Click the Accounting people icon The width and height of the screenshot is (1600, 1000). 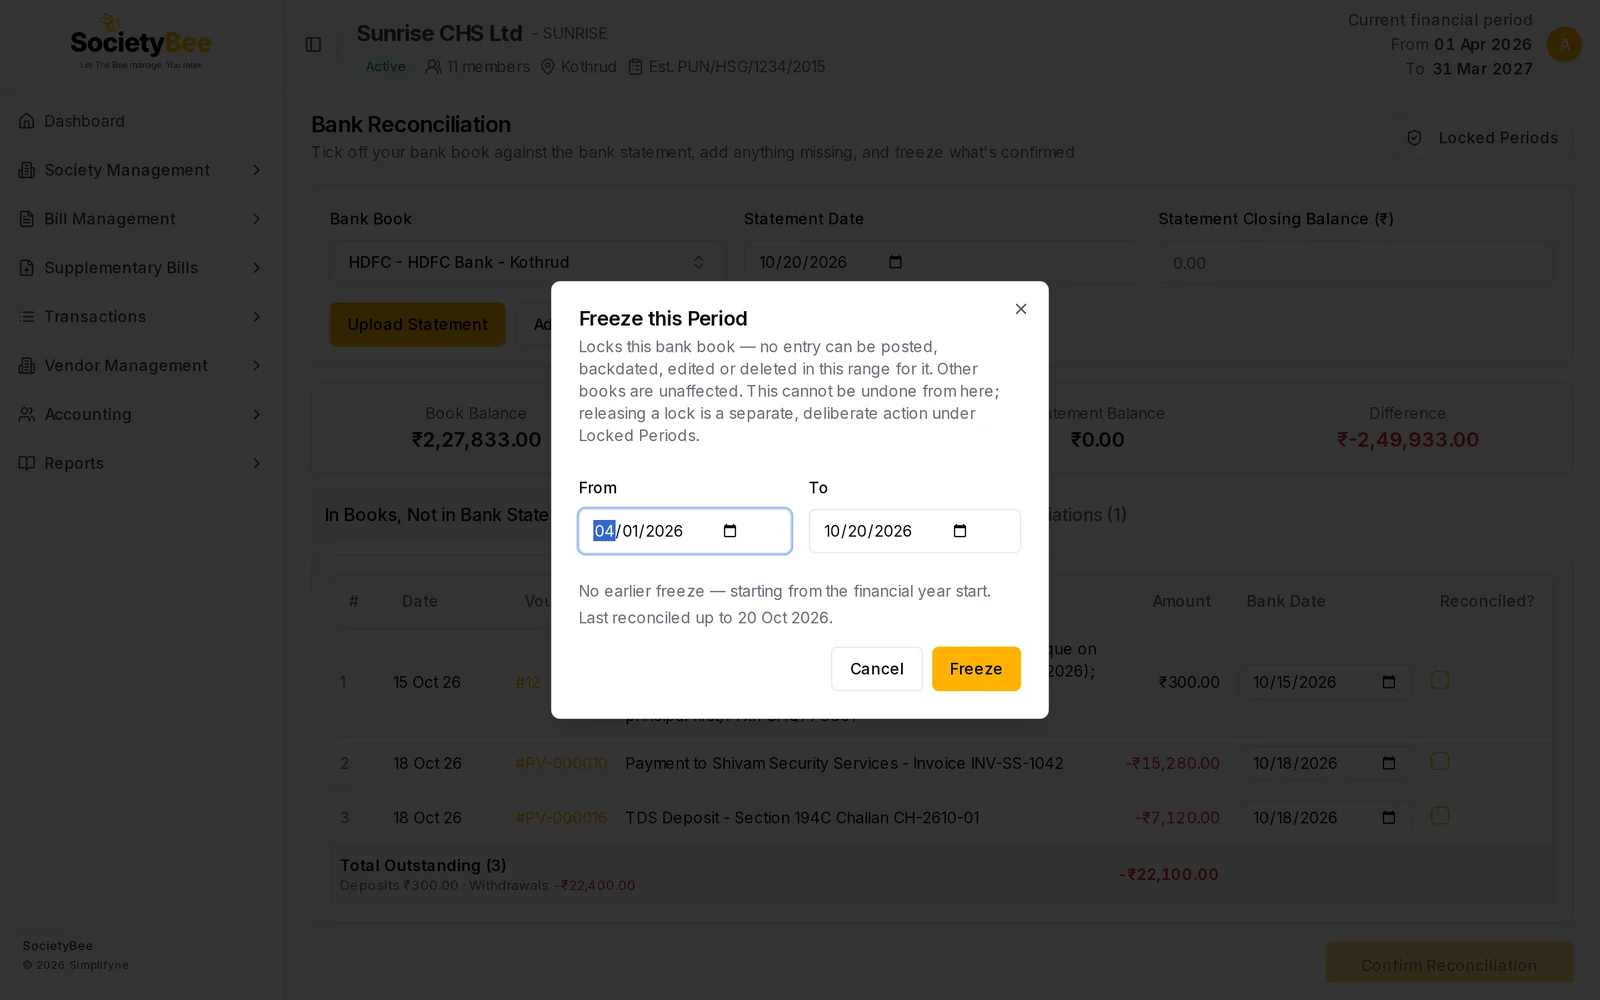tap(27, 414)
